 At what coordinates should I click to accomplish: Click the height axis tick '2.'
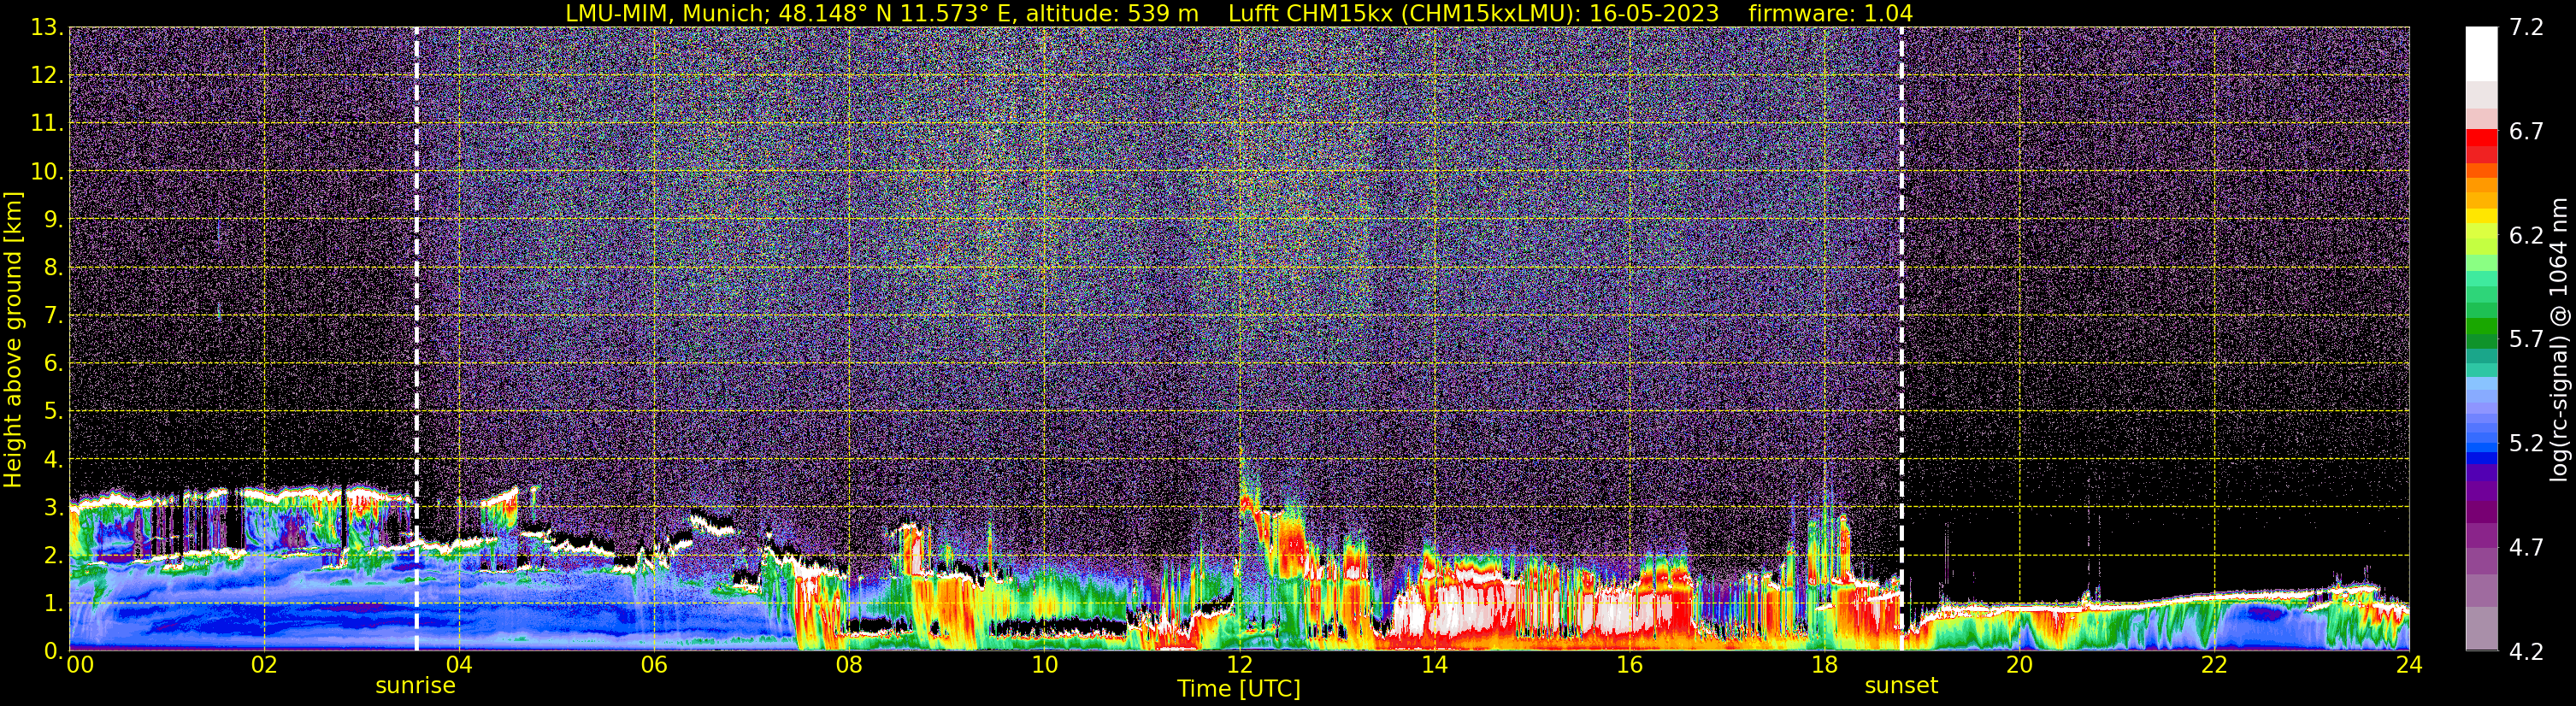point(52,555)
